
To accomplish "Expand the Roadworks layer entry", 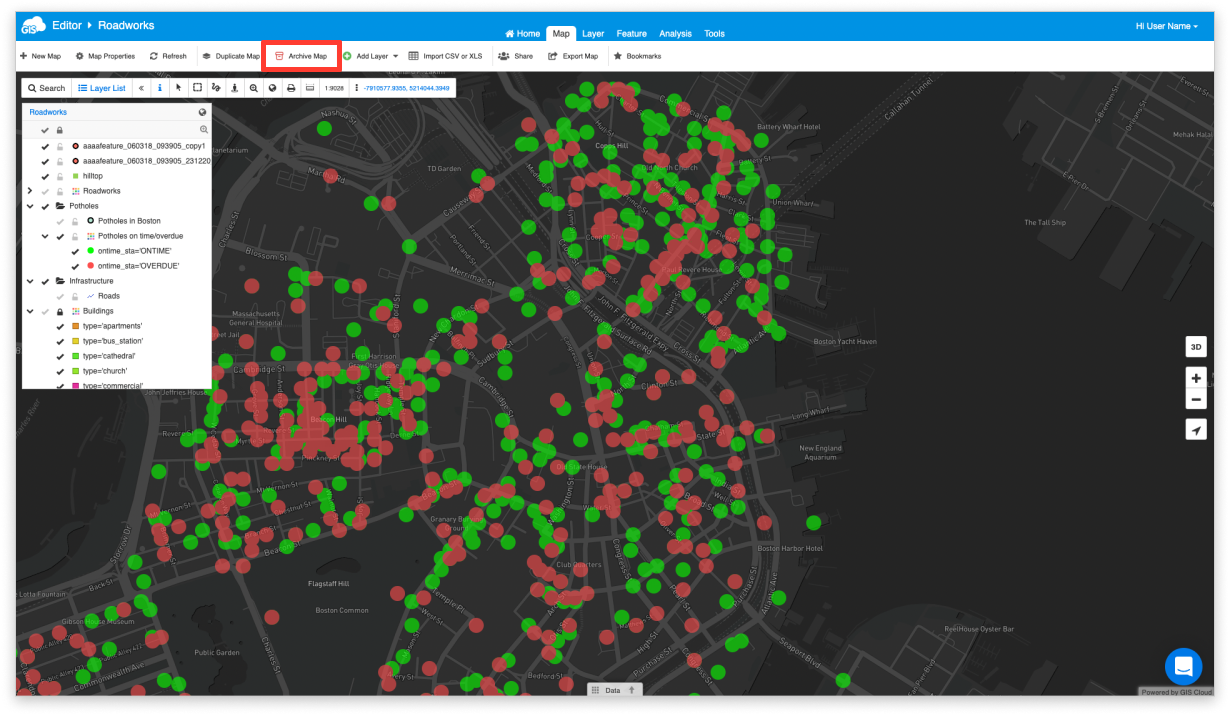I will 30,190.
